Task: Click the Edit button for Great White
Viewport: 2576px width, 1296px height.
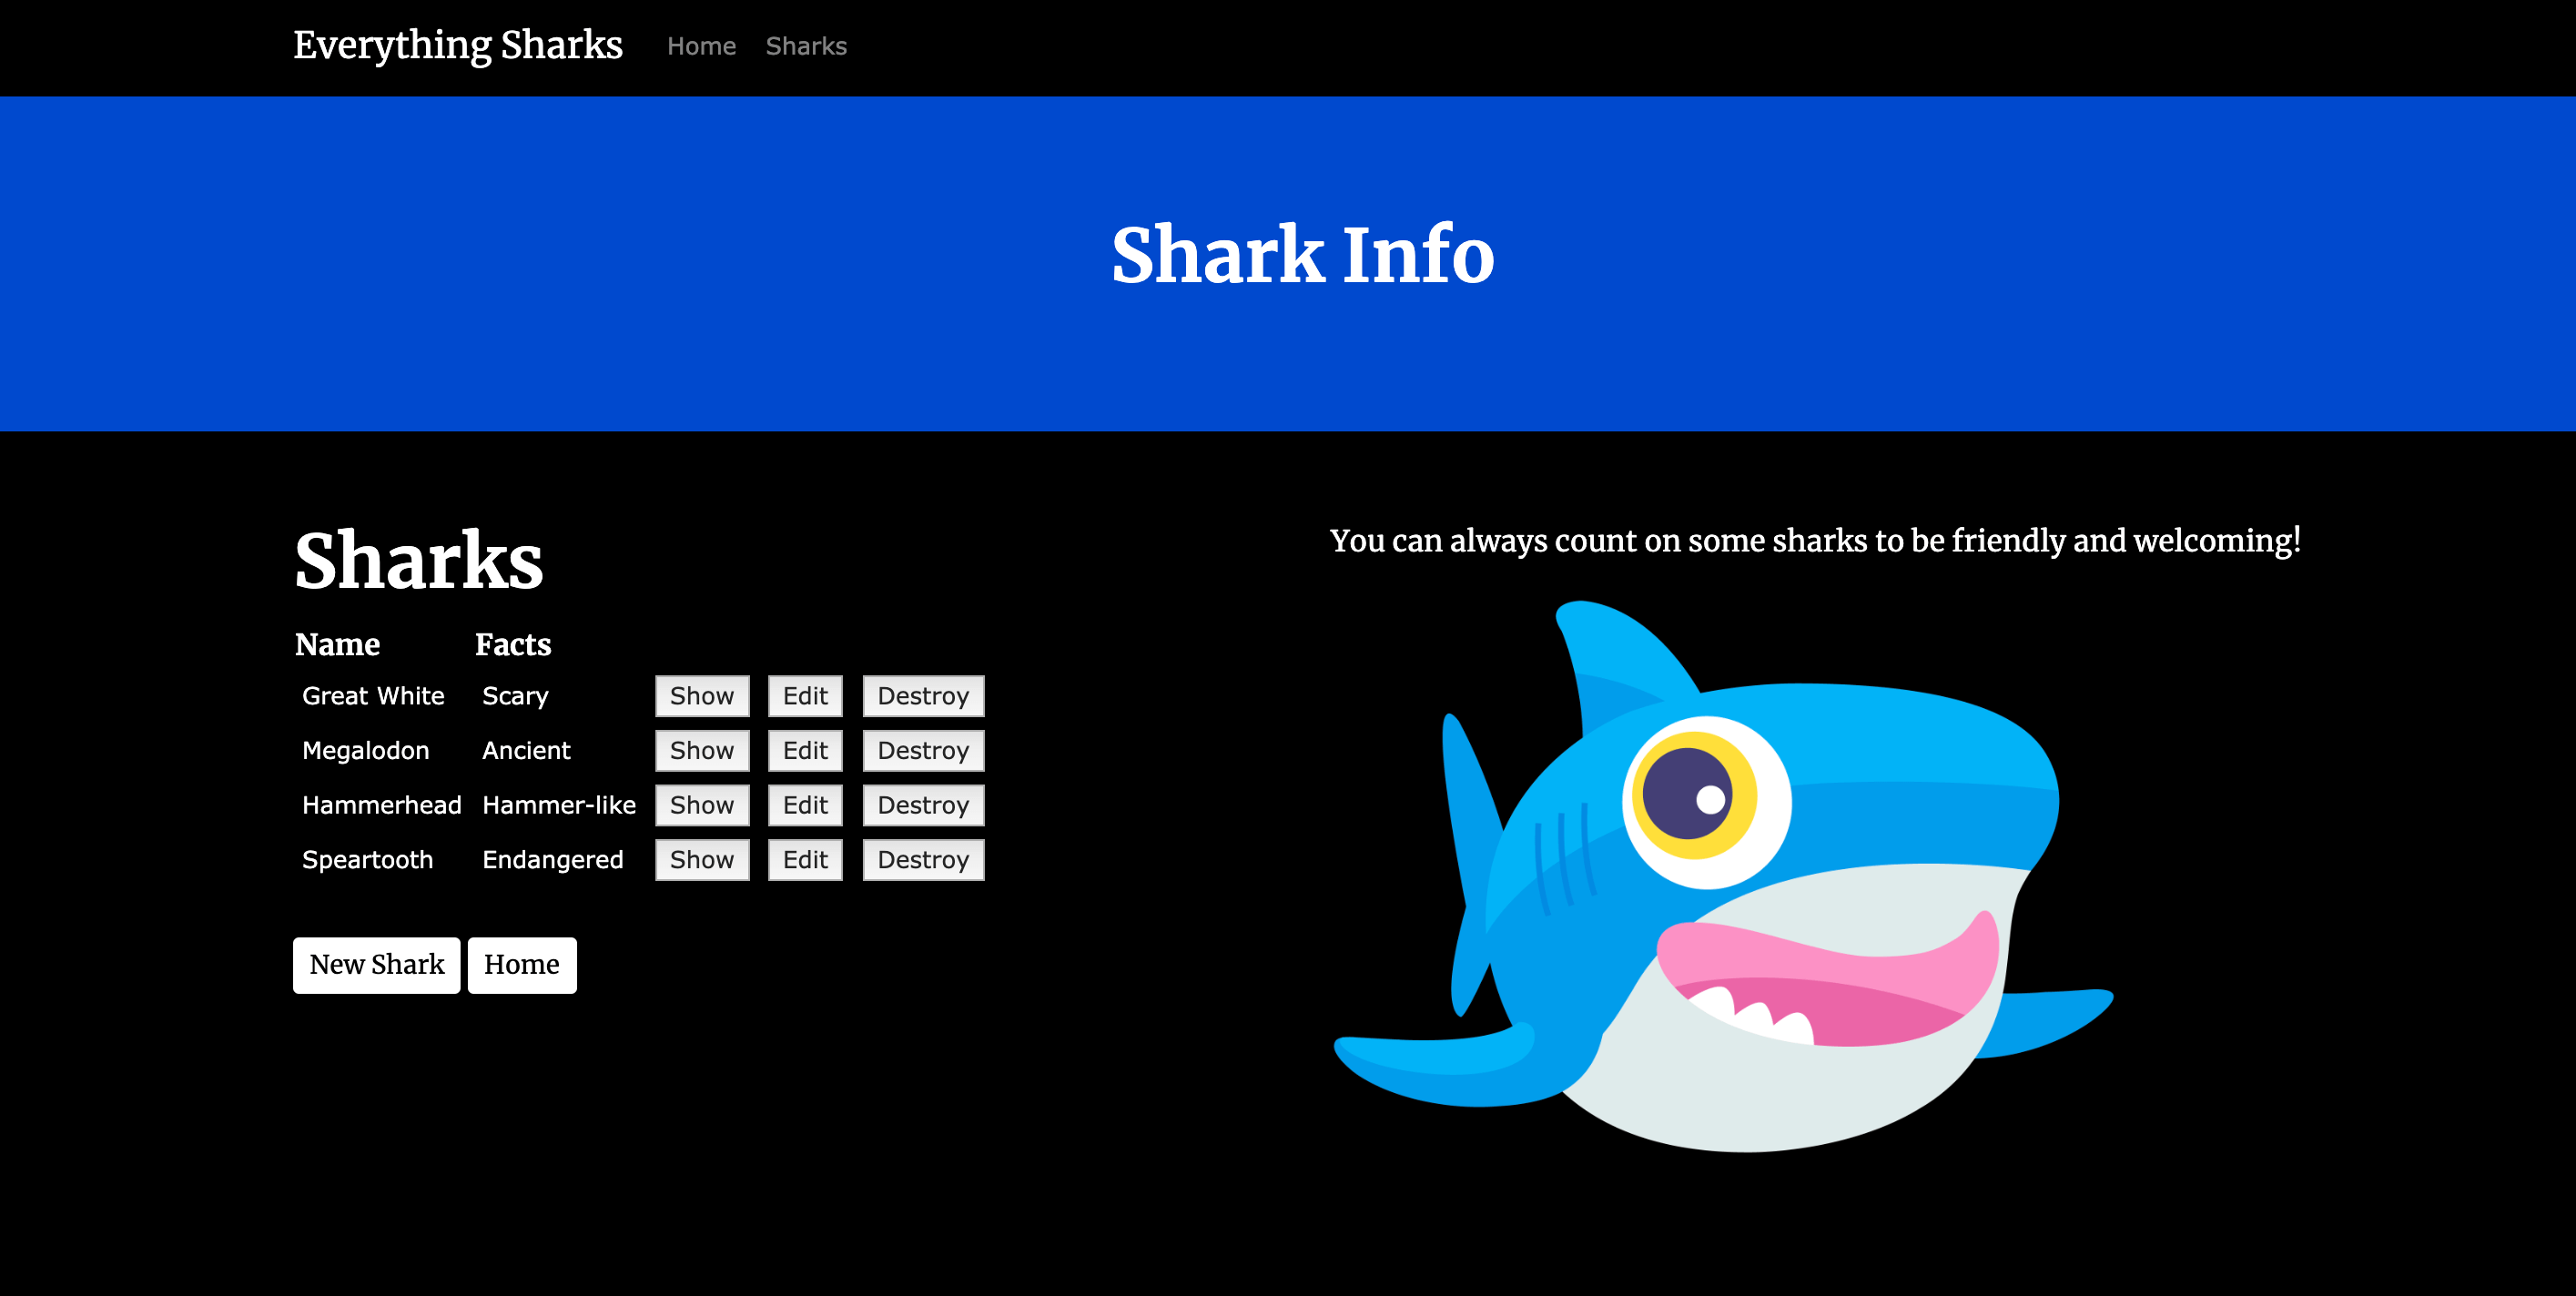Action: point(805,696)
